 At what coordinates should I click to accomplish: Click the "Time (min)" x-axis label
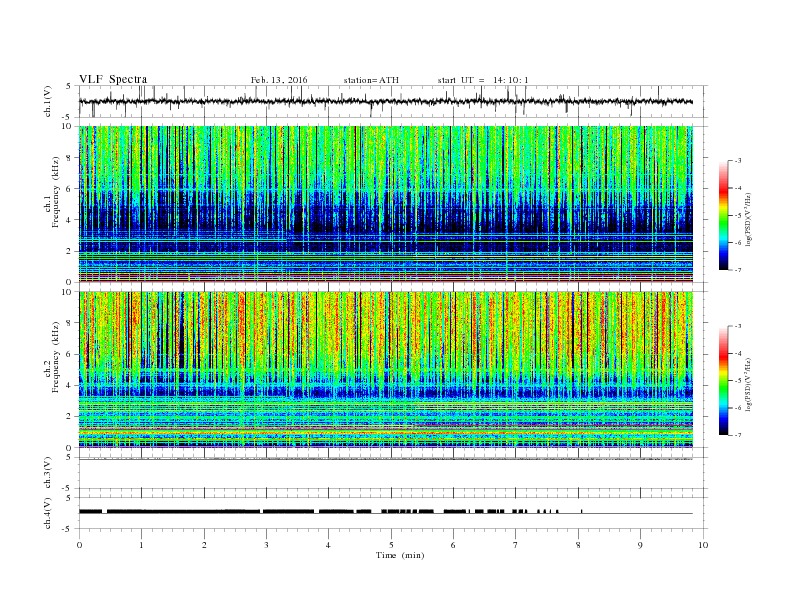tap(400, 555)
